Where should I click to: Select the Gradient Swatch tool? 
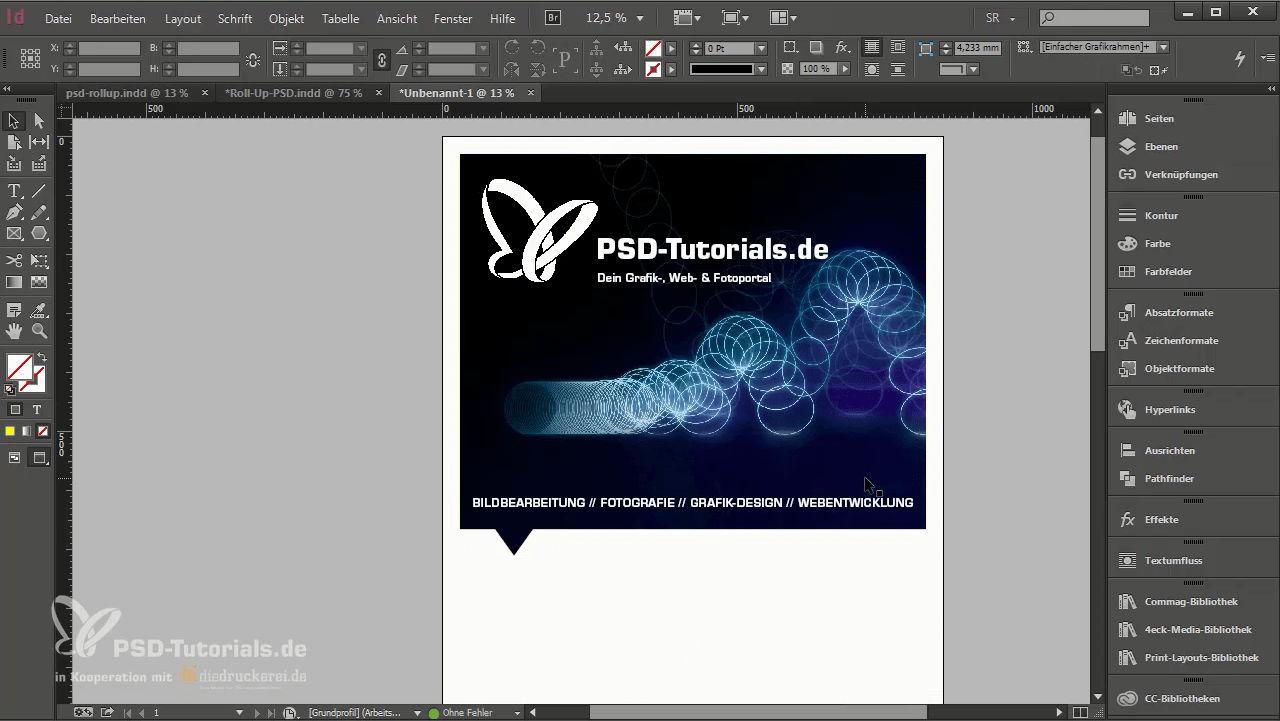(14, 283)
